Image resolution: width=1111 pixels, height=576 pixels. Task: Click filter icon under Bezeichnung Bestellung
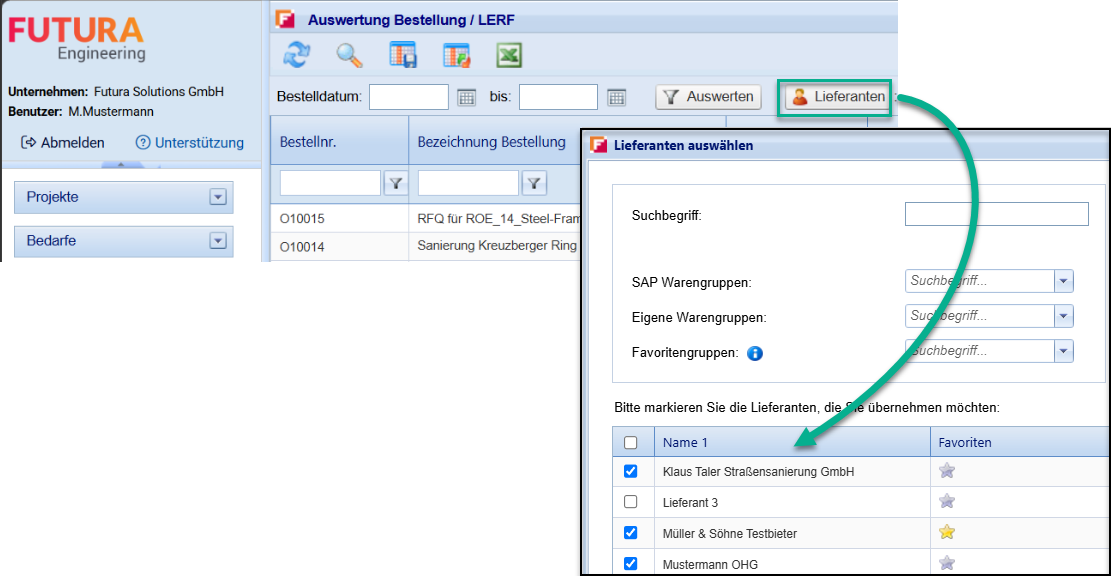pos(534,183)
